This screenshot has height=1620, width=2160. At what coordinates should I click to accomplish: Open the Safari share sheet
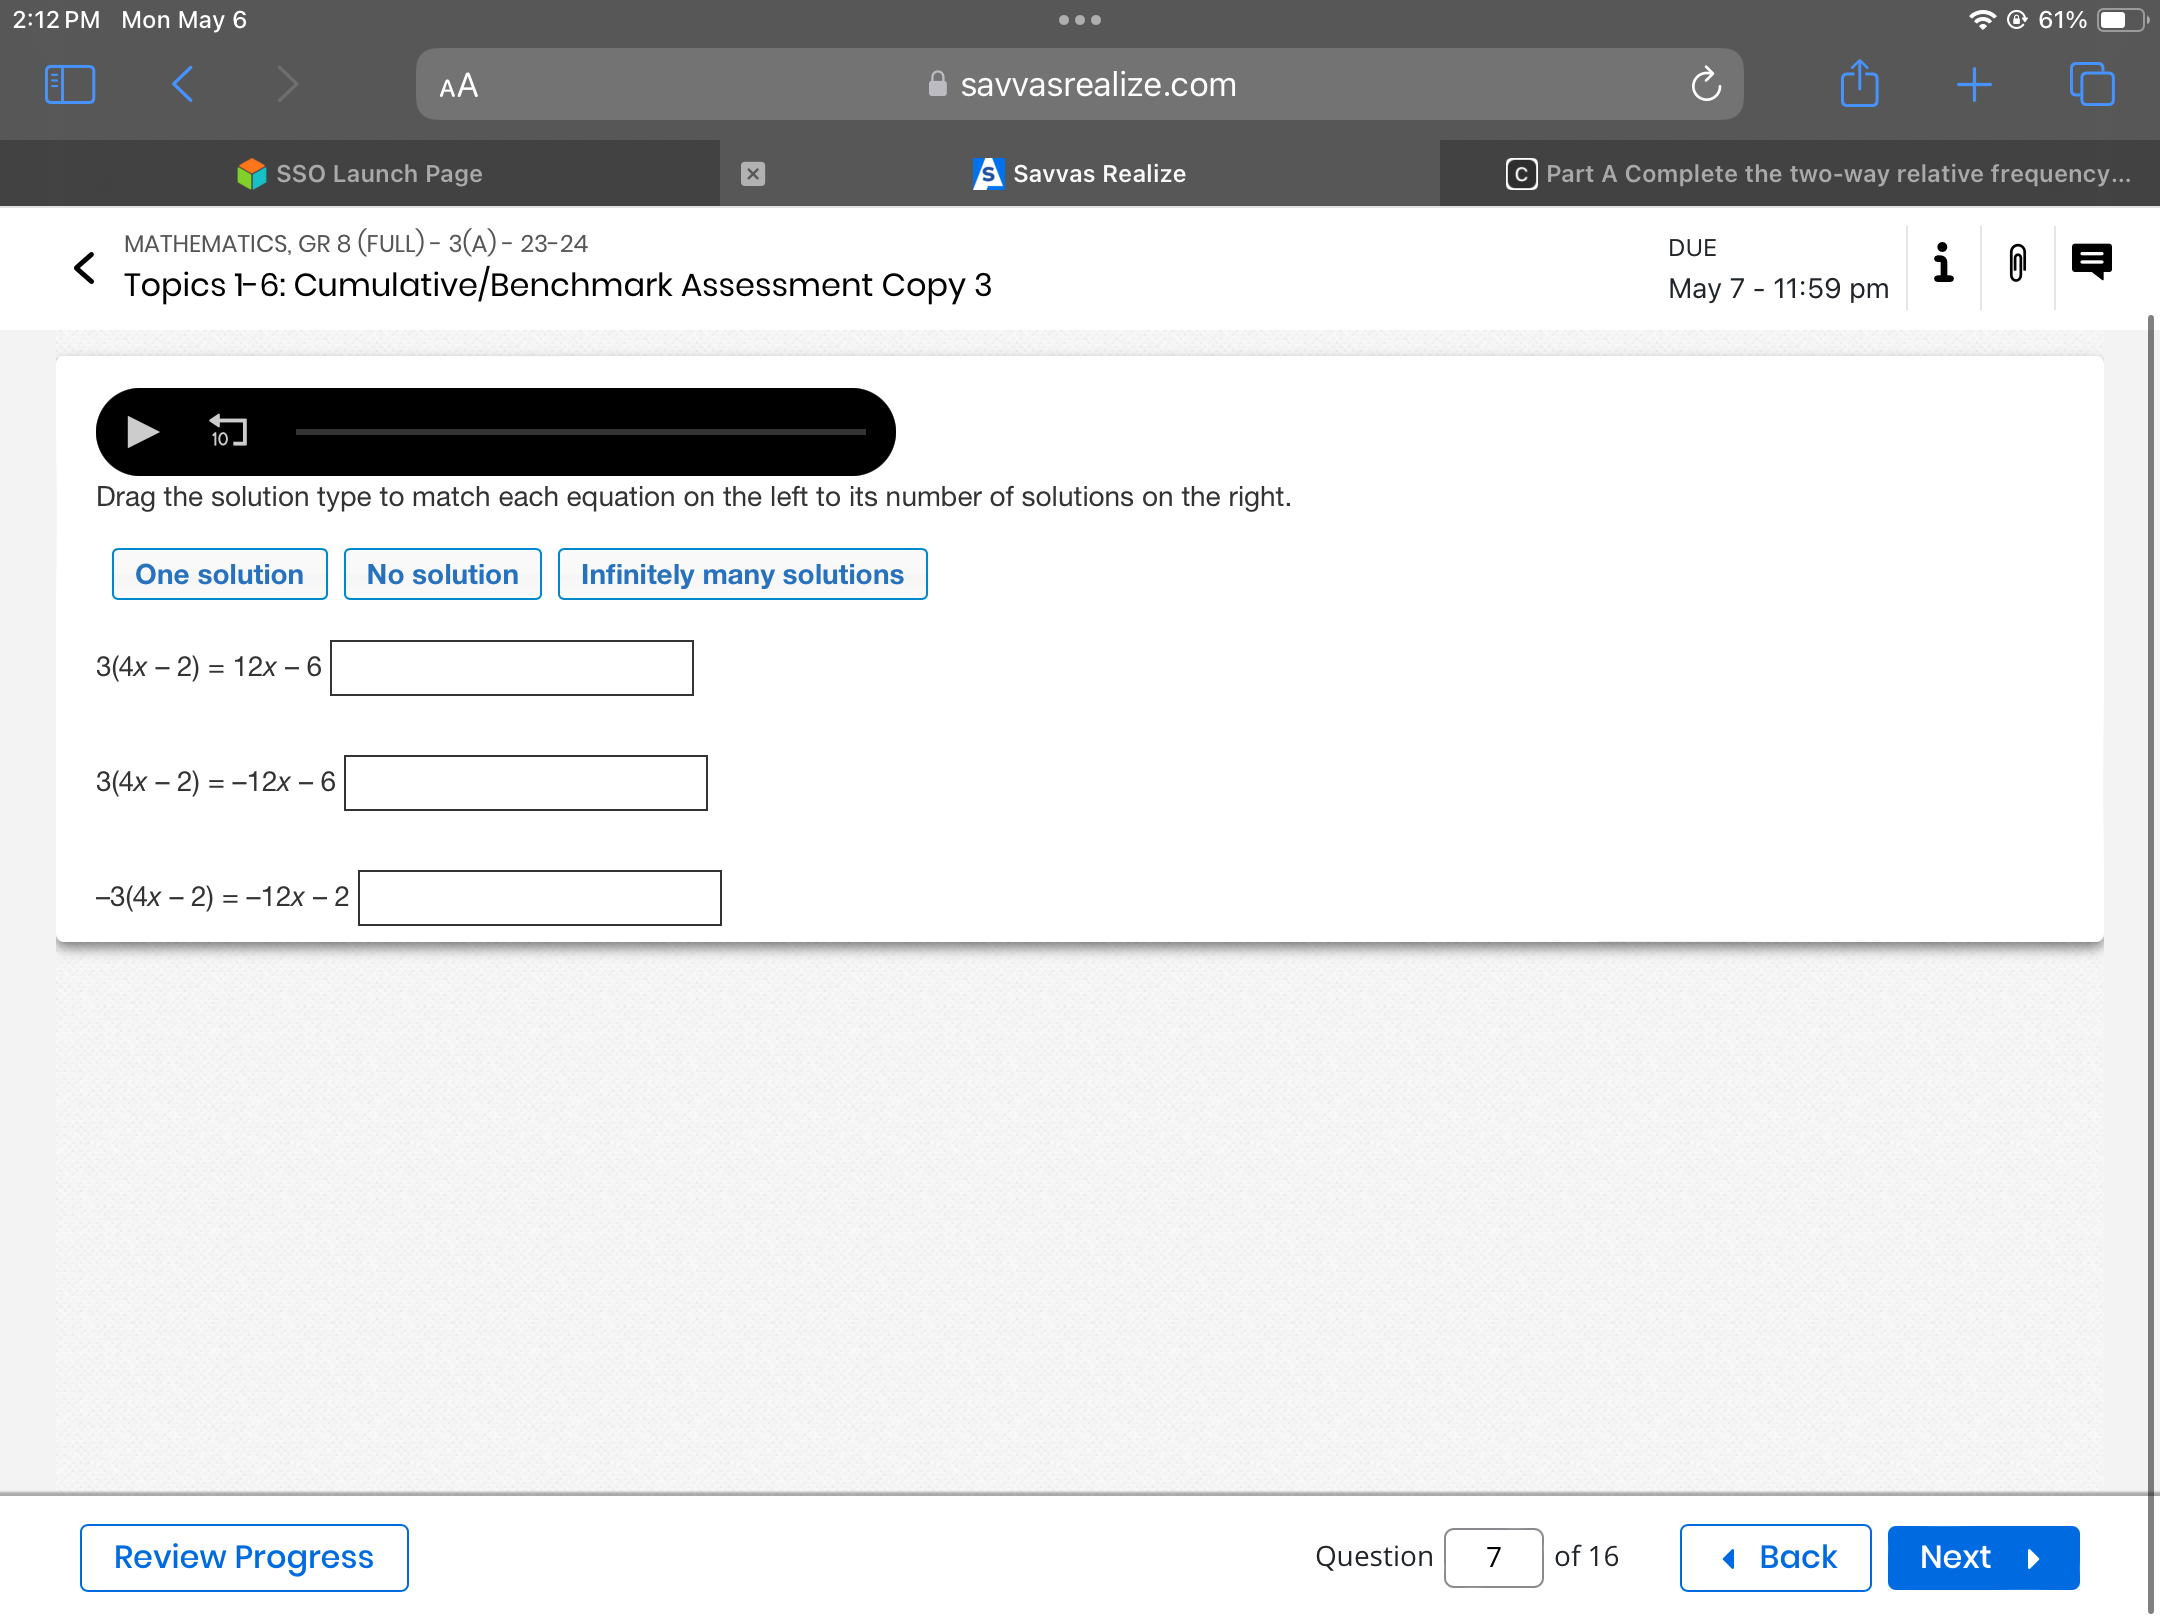click(1859, 83)
